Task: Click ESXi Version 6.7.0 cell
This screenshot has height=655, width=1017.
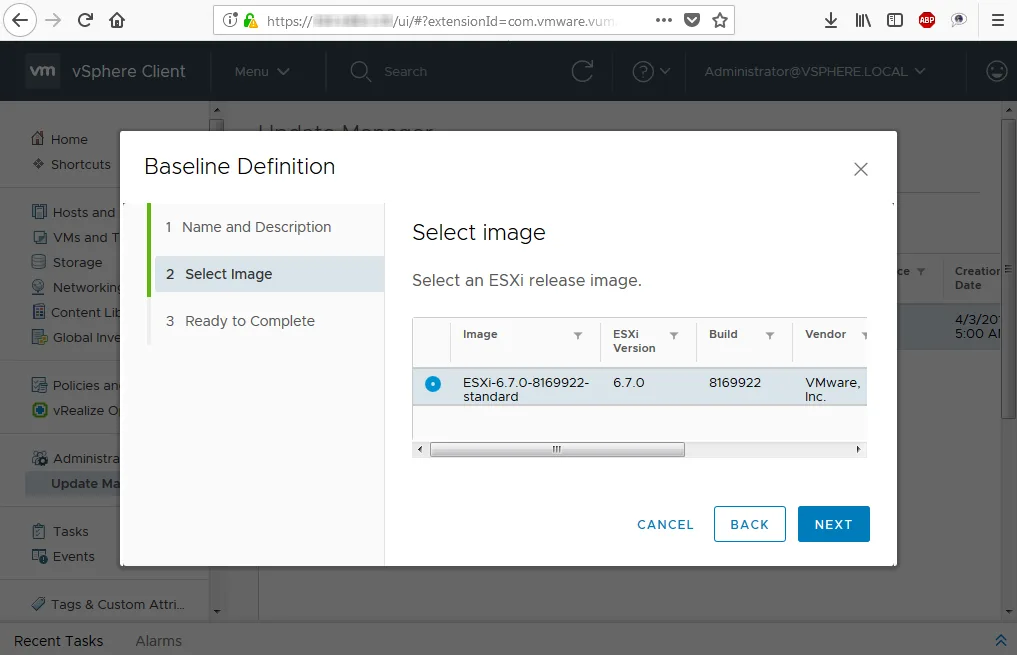Action: tap(628, 383)
